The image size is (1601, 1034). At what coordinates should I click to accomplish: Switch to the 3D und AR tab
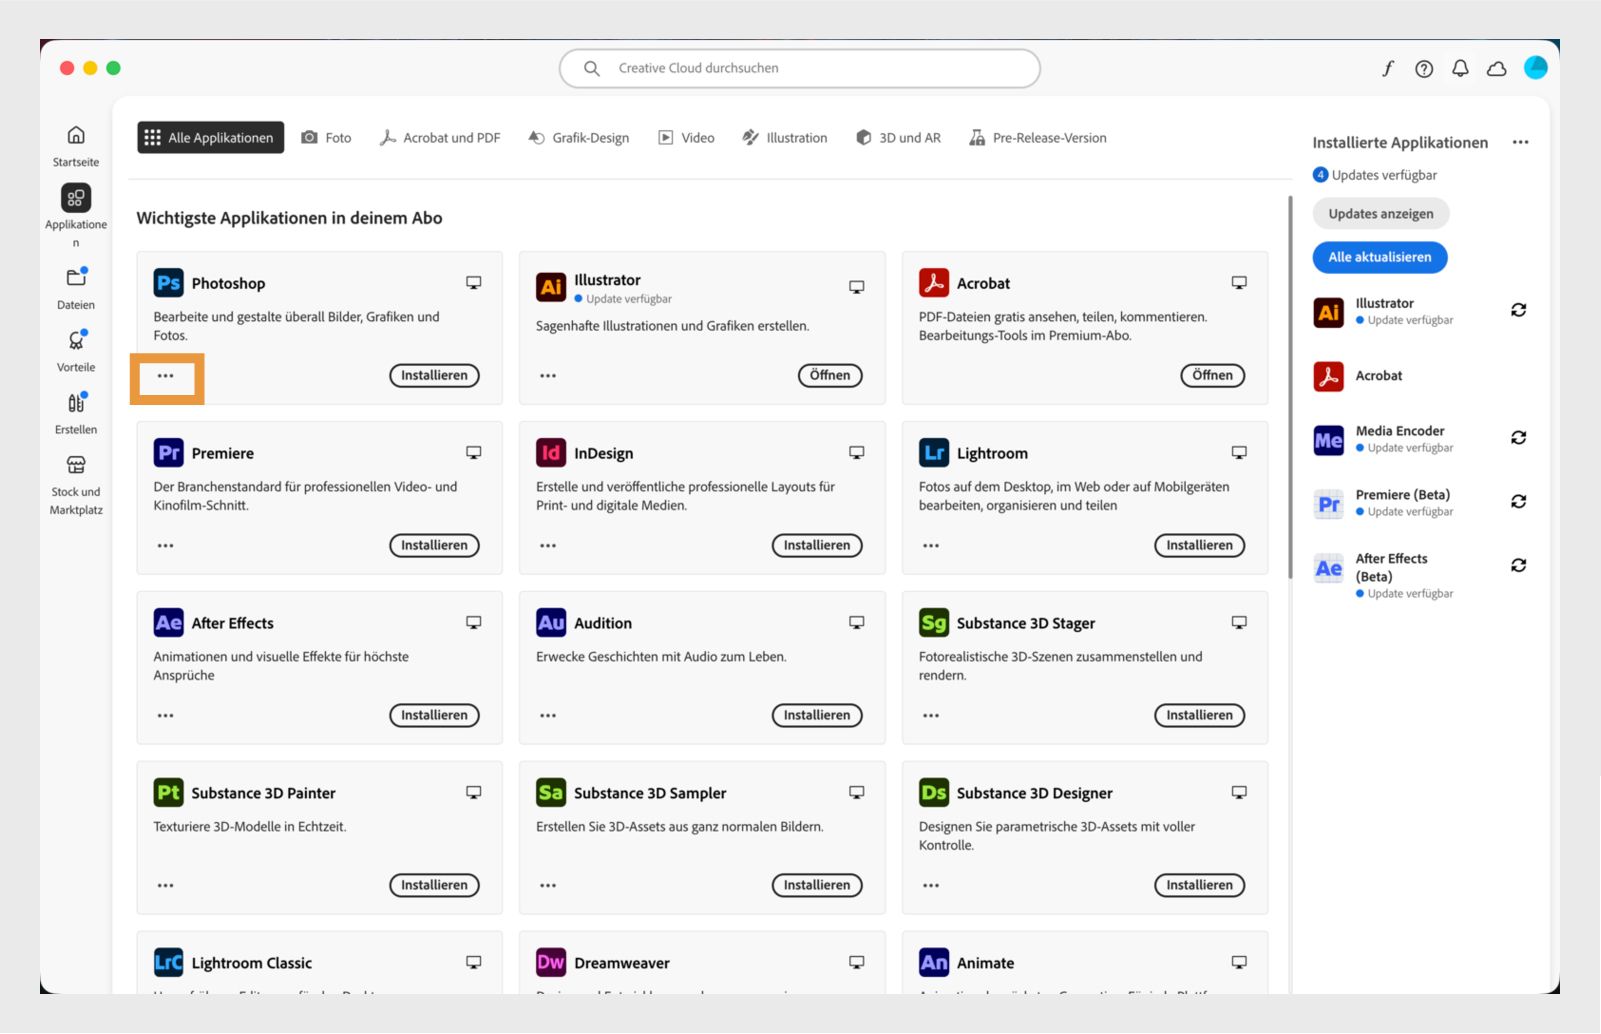[898, 138]
